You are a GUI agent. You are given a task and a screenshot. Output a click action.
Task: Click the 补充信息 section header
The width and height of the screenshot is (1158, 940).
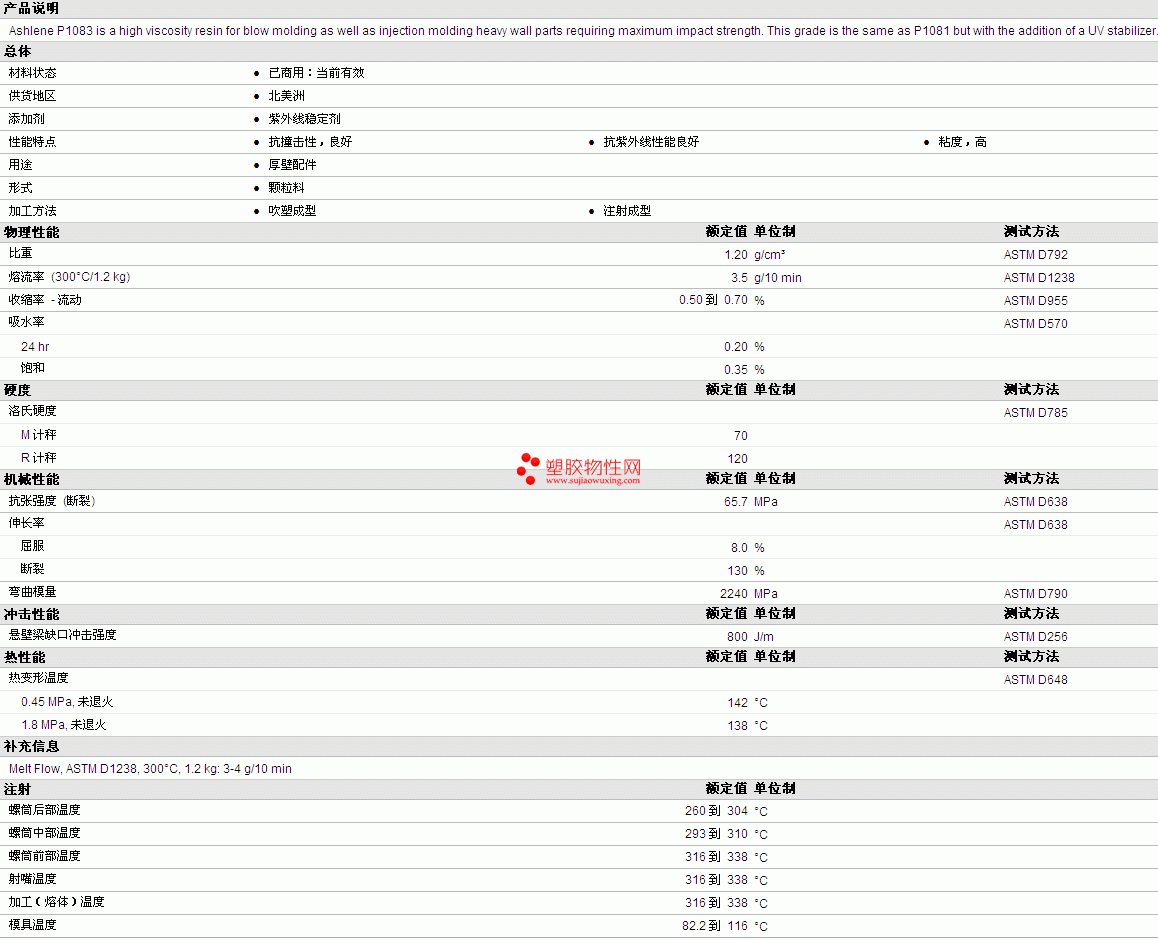32,747
